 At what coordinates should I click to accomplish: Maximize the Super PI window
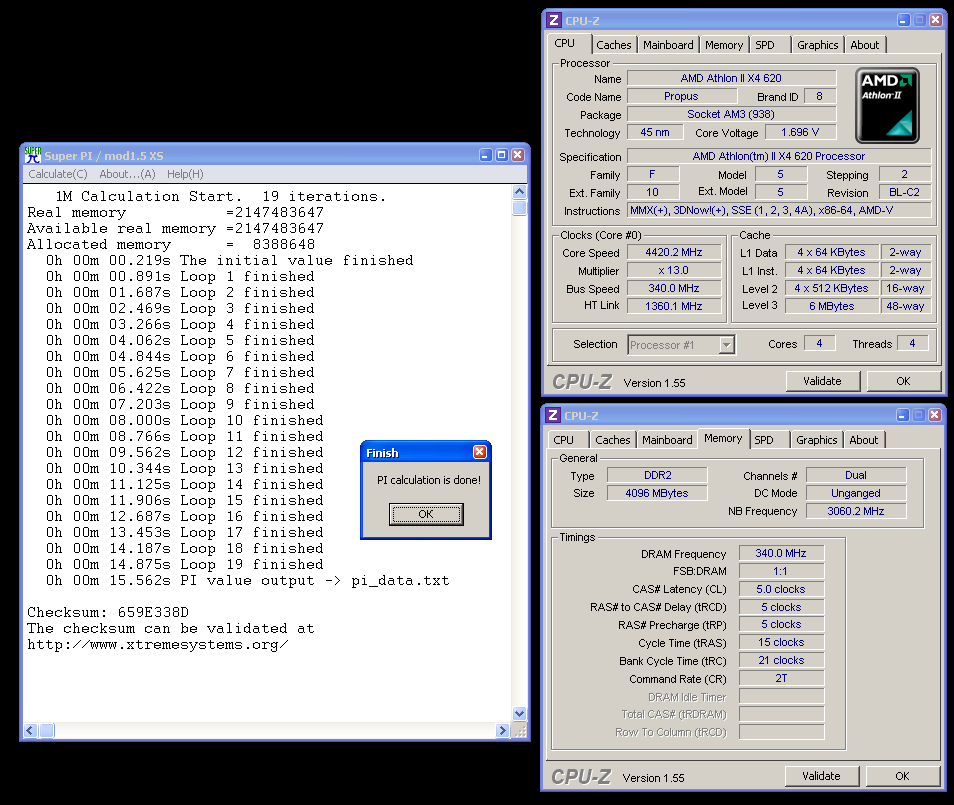(x=501, y=155)
